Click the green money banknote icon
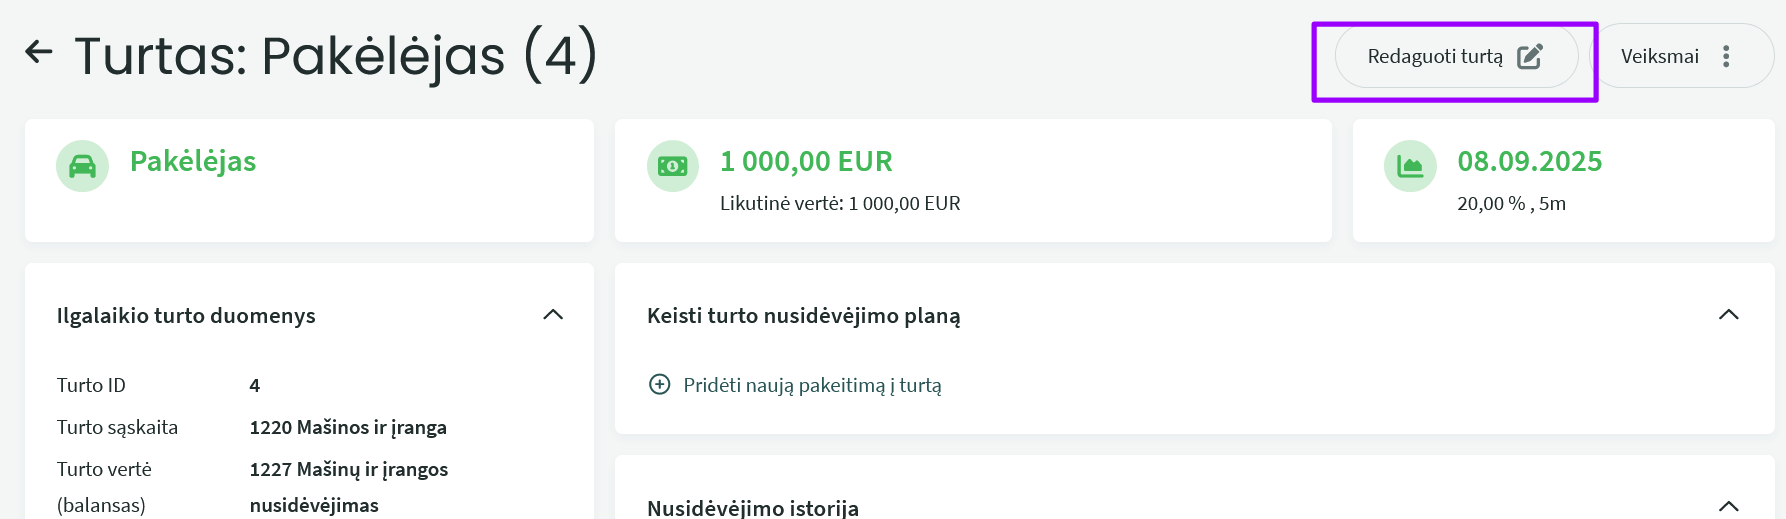Image resolution: width=1786 pixels, height=519 pixels. tap(673, 166)
